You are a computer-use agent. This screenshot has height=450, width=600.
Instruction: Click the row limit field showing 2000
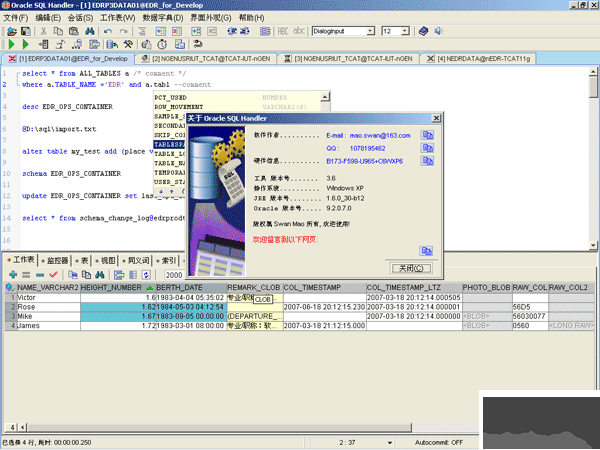[x=176, y=274]
